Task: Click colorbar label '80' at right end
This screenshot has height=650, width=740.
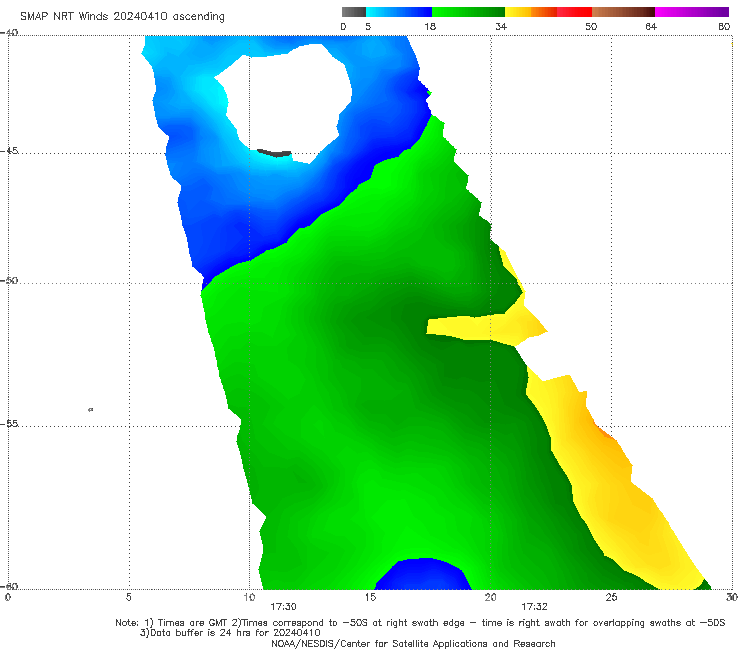Action: coord(724,27)
